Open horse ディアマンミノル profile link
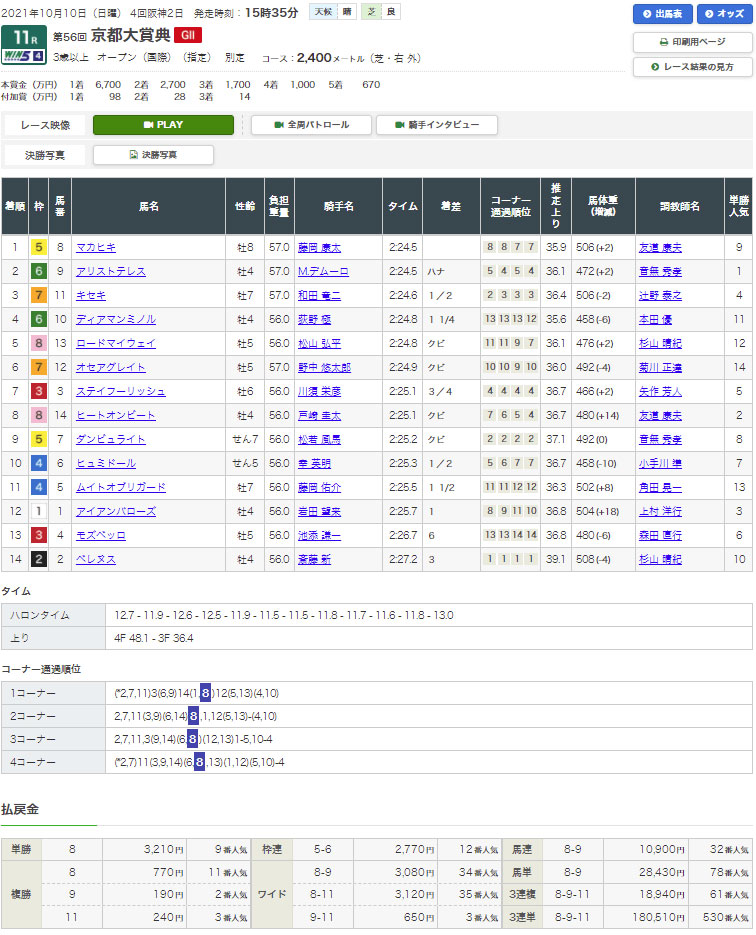This screenshot has width=756, height=935. coord(116,319)
